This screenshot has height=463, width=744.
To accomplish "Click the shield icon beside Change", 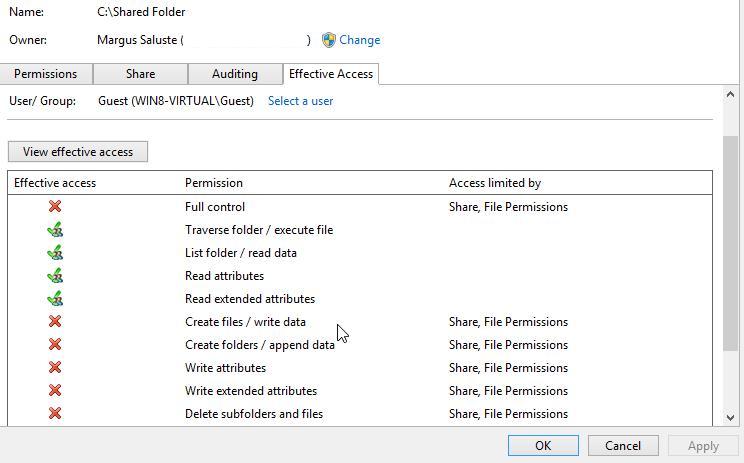I will tap(329, 40).
